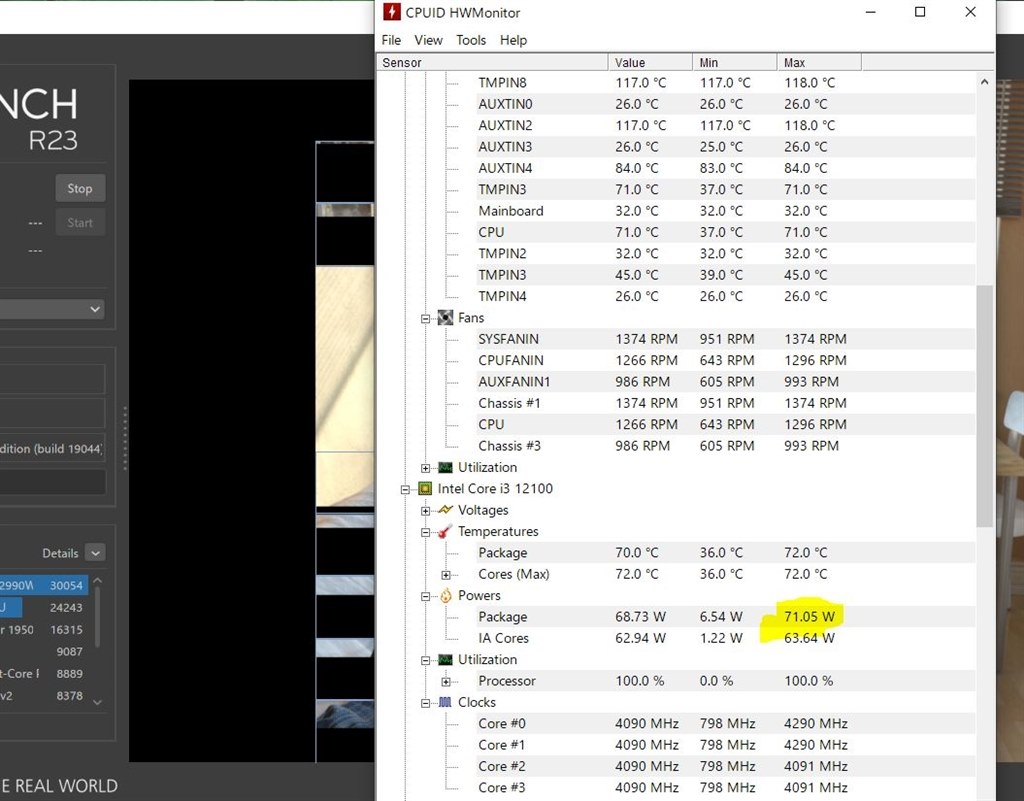Select the SYSFANIN fan row
This screenshot has width=1024, height=801.
click(726, 339)
